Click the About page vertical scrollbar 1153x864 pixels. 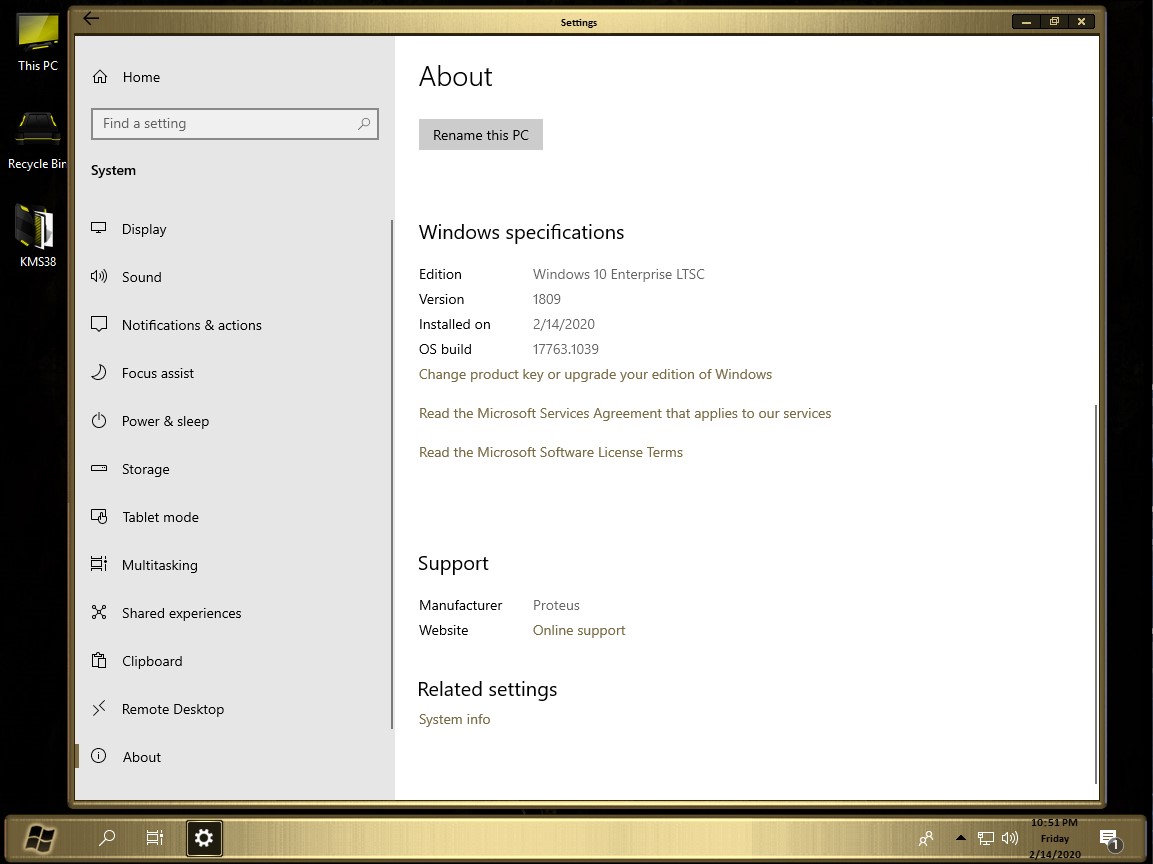click(1096, 593)
